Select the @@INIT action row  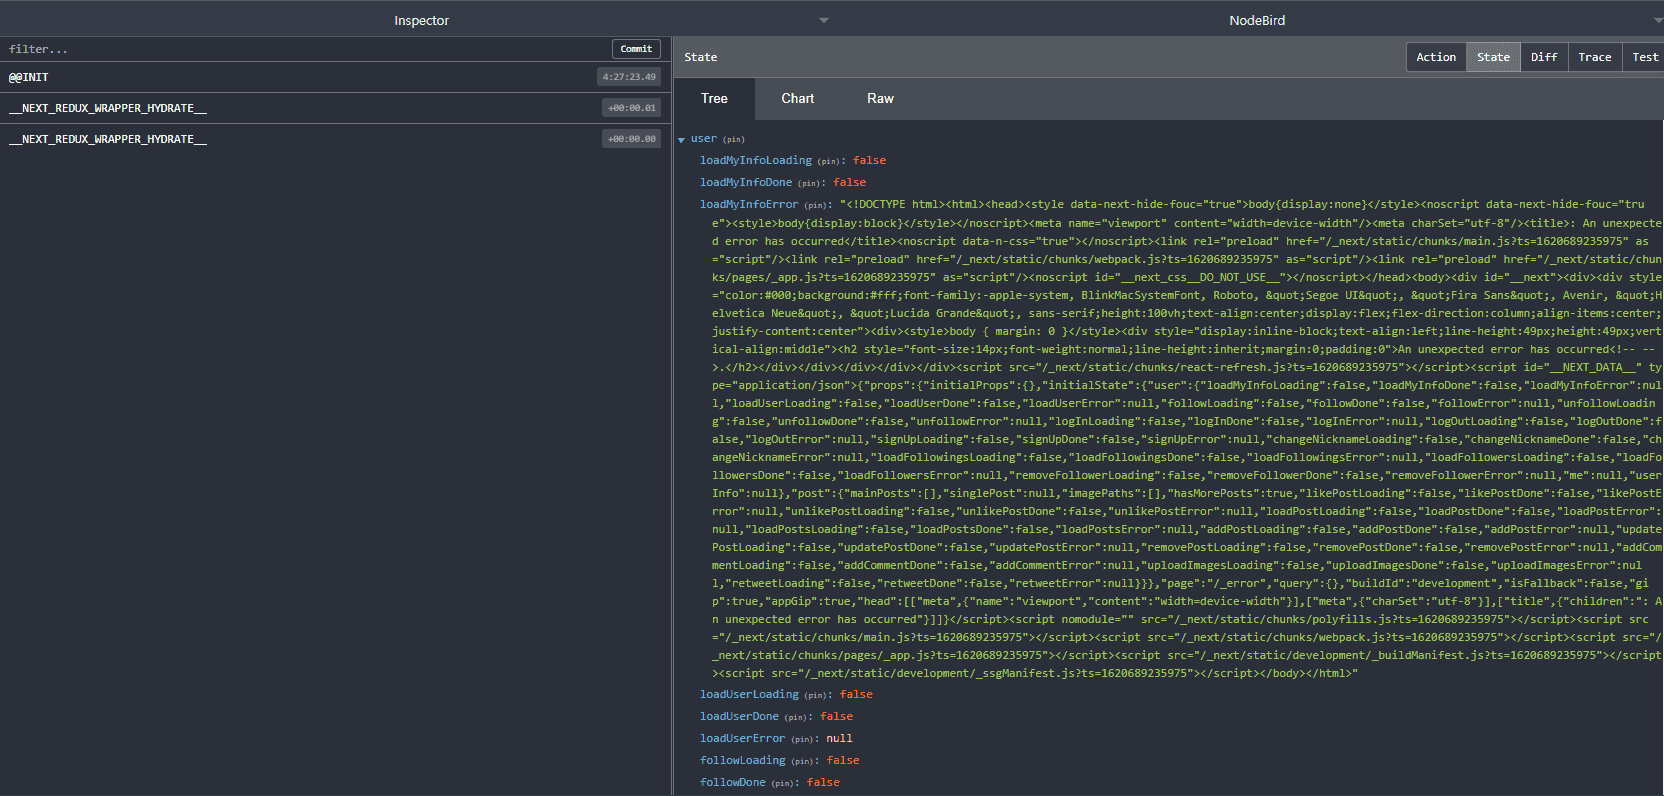(335, 77)
